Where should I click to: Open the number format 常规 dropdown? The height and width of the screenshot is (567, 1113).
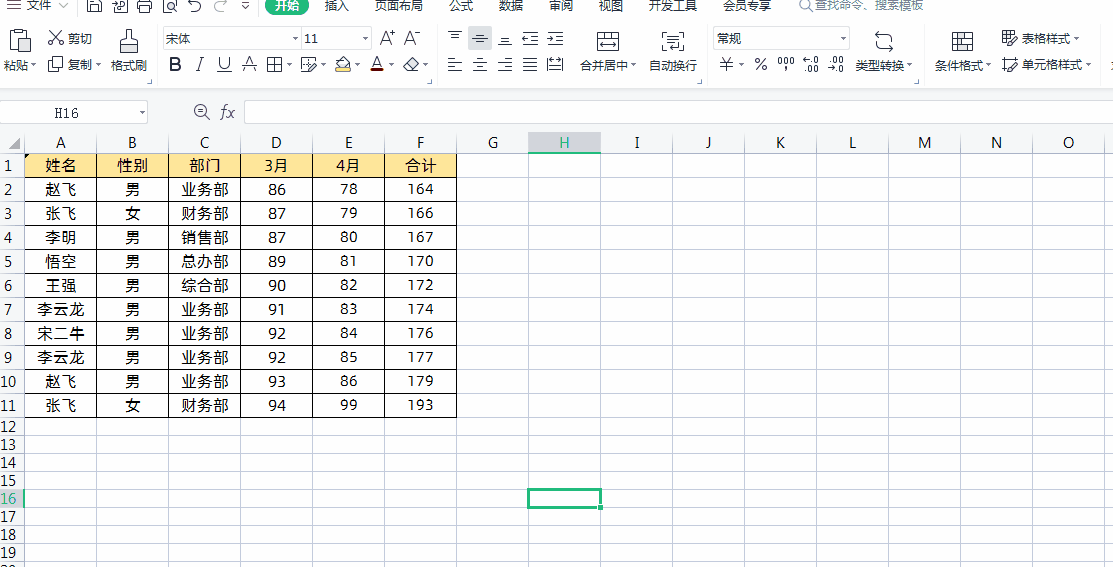[843, 38]
